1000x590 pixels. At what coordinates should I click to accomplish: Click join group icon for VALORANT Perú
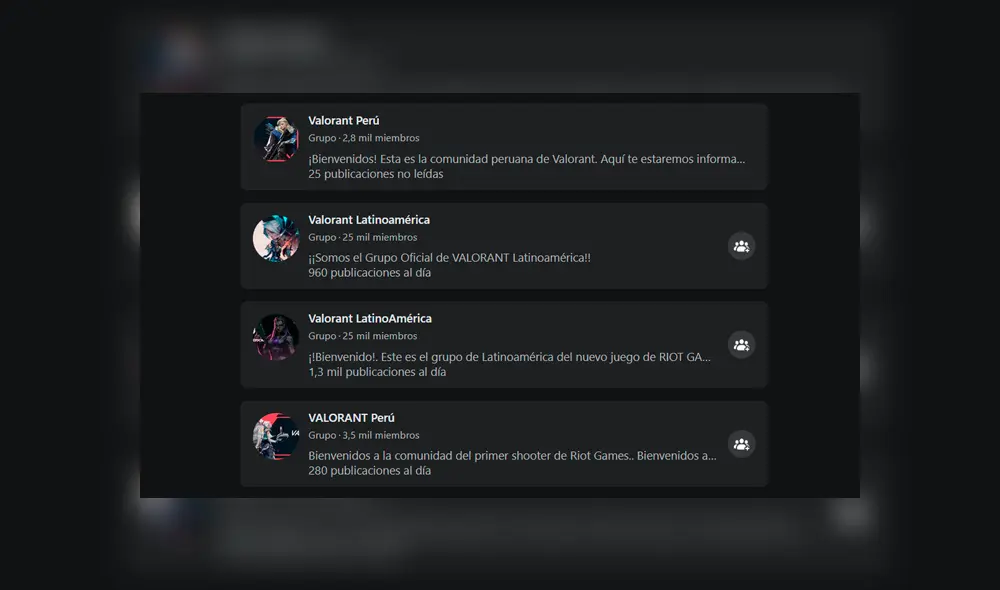pyautogui.click(x=741, y=445)
